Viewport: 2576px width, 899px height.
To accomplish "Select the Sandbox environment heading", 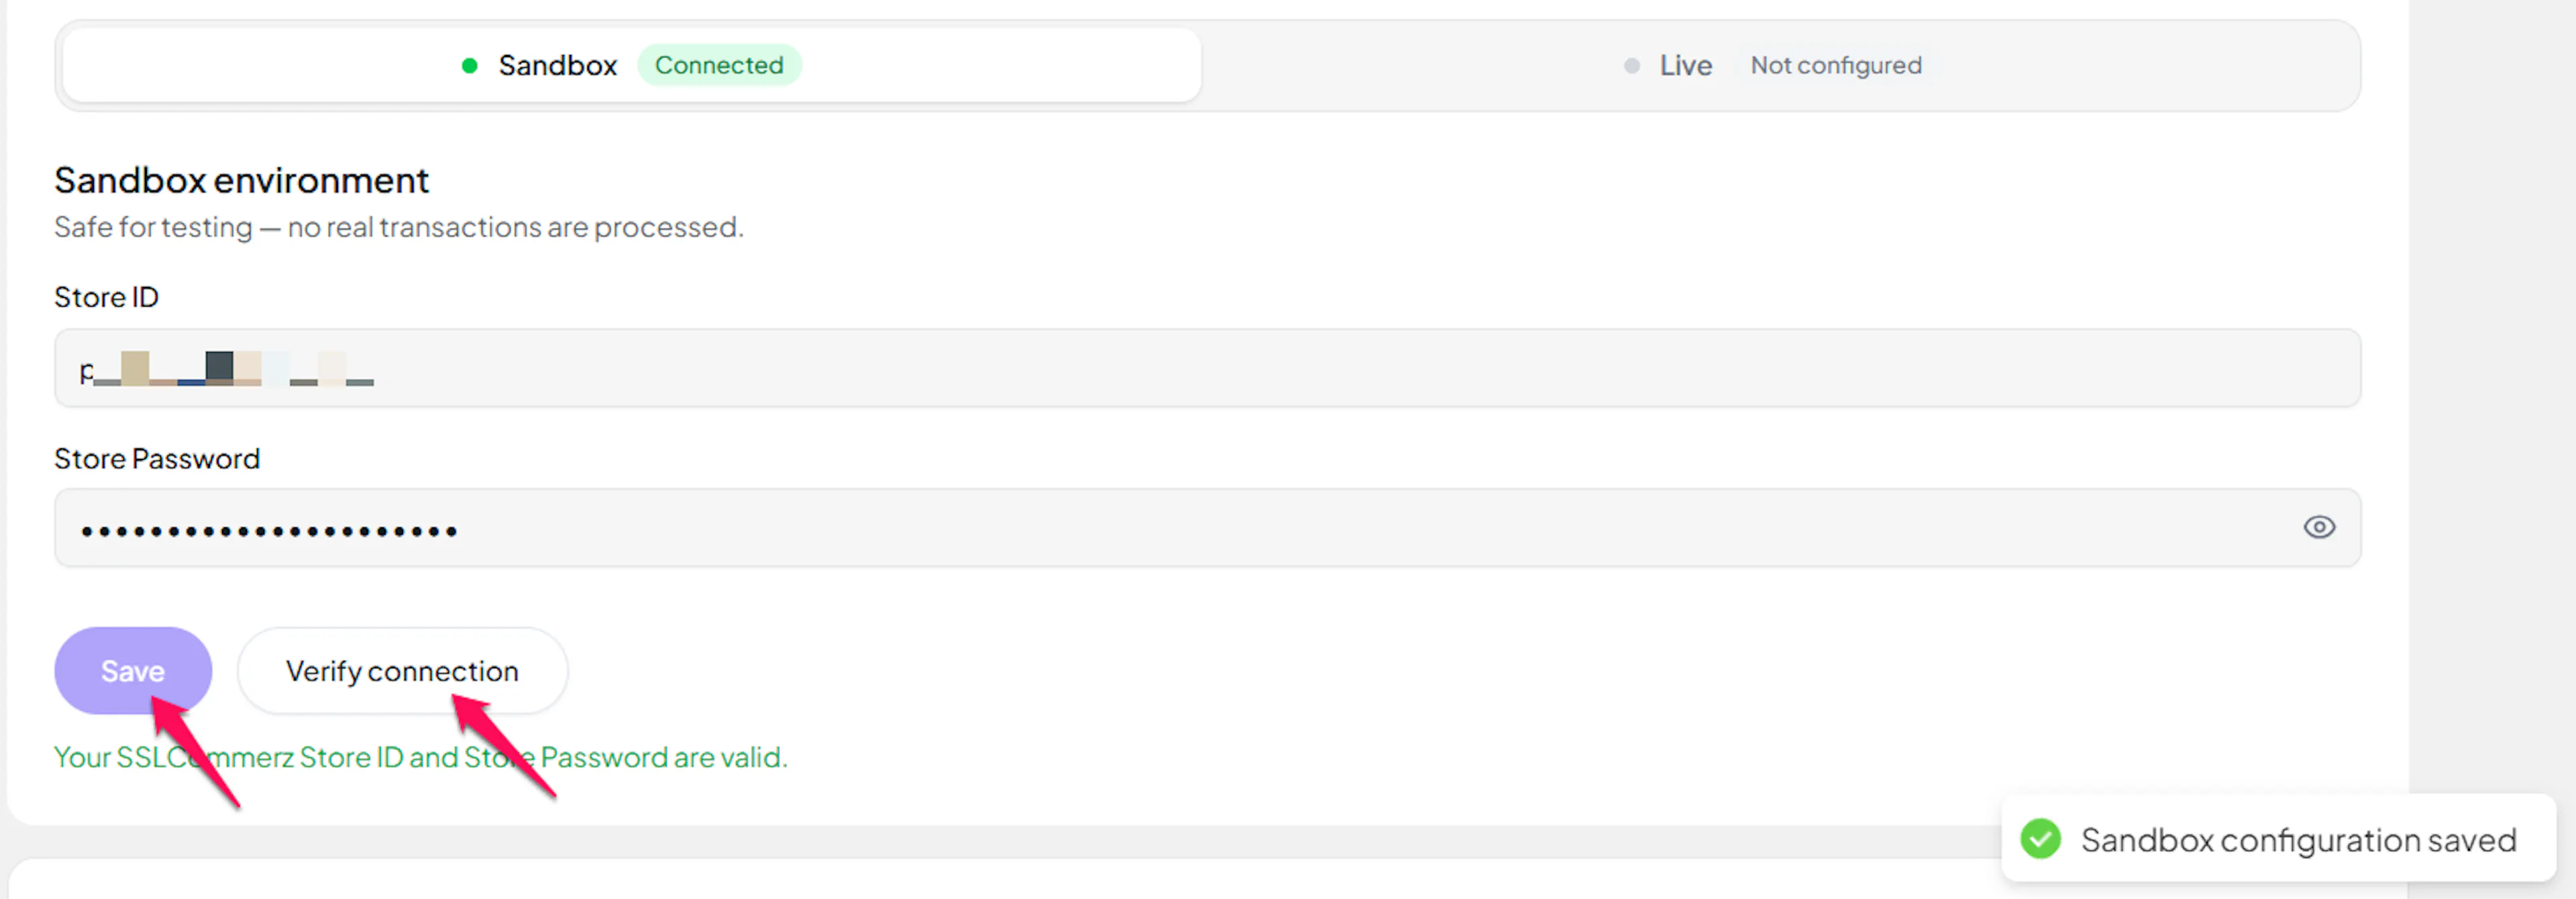I will pyautogui.click(x=241, y=180).
